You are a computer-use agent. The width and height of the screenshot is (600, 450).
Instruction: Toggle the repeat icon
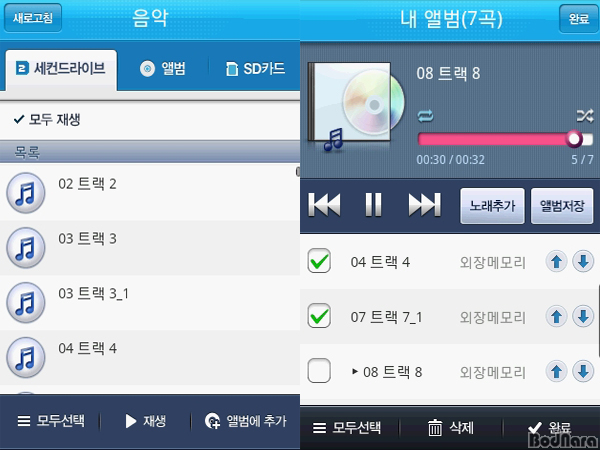click(x=426, y=116)
